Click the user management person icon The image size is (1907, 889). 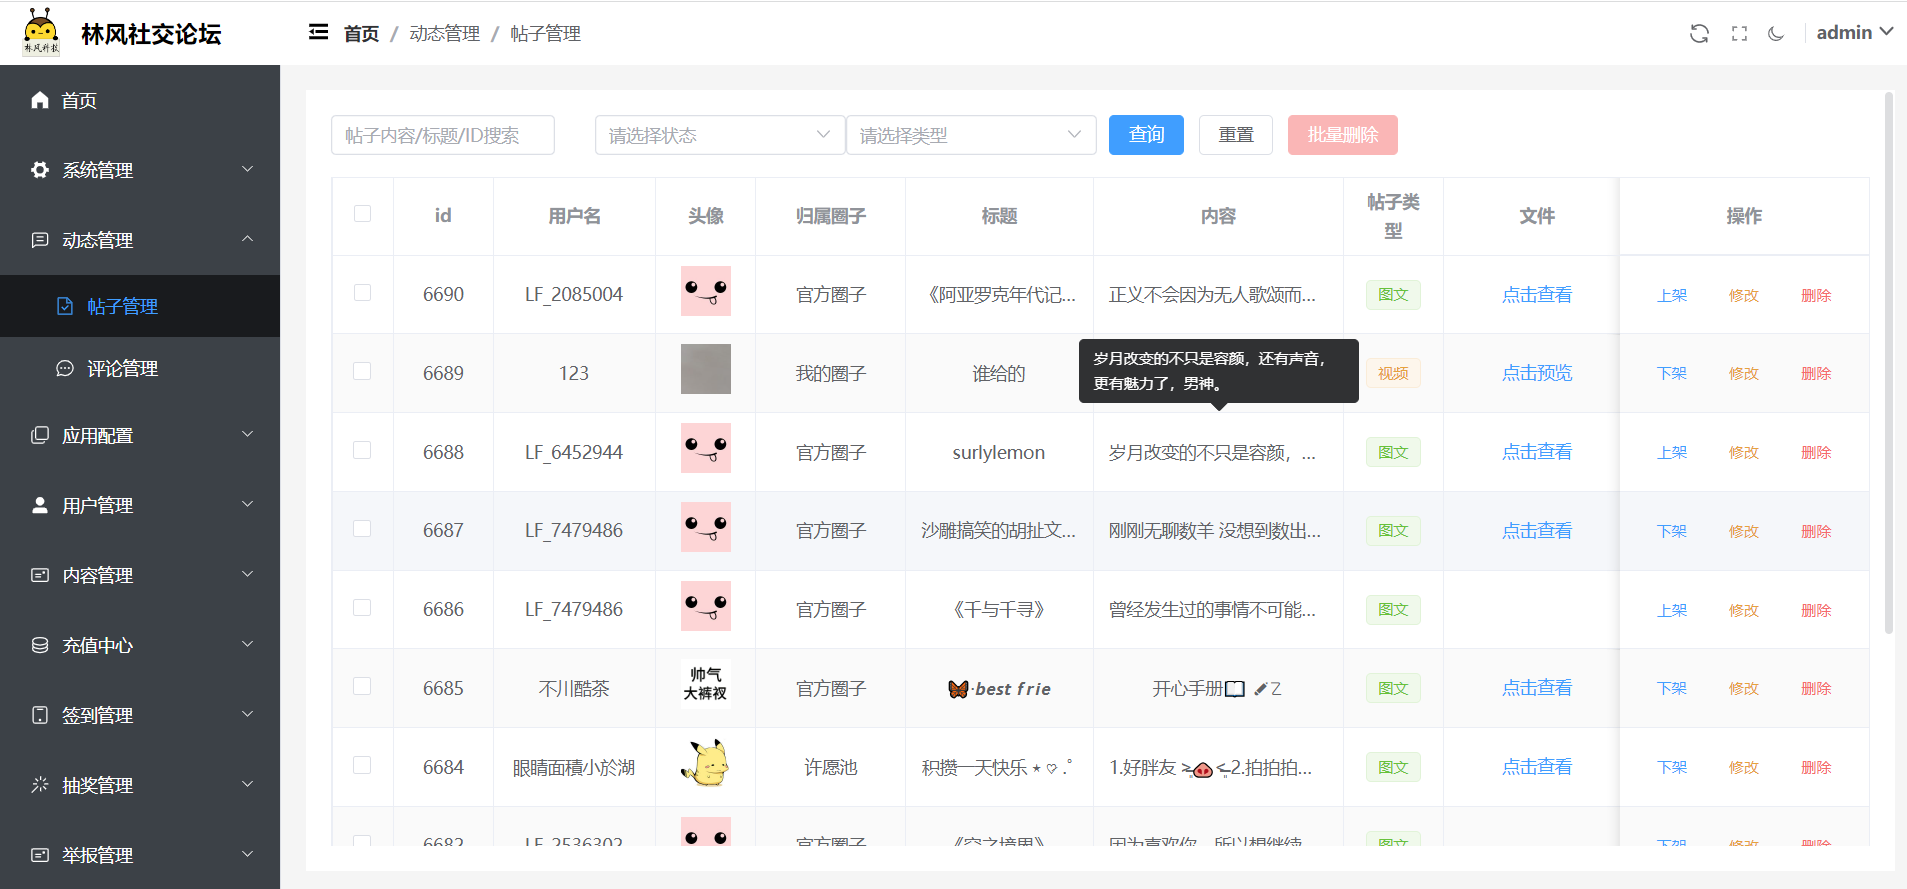tap(40, 505)
